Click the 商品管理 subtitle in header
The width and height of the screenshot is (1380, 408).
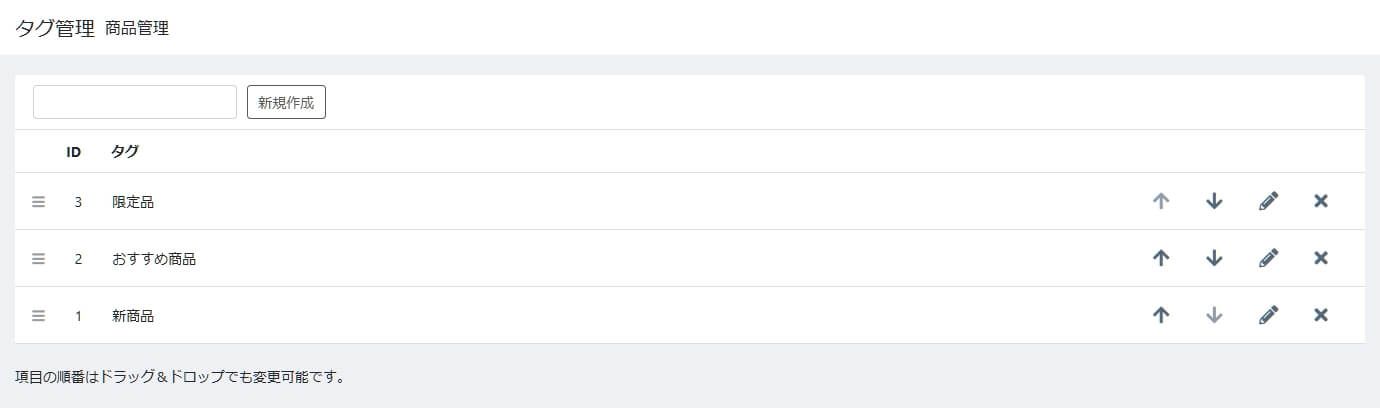pos(137,29)
